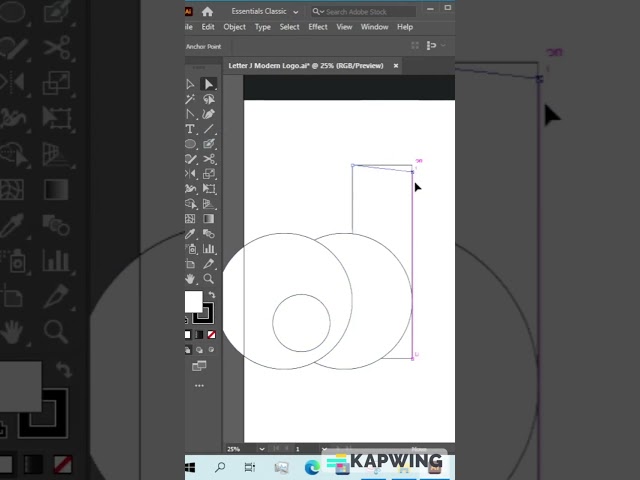Choose the Blend tool
Image resolution: width=640 pixels, height=480 pixels.
(x=209, y=234)
